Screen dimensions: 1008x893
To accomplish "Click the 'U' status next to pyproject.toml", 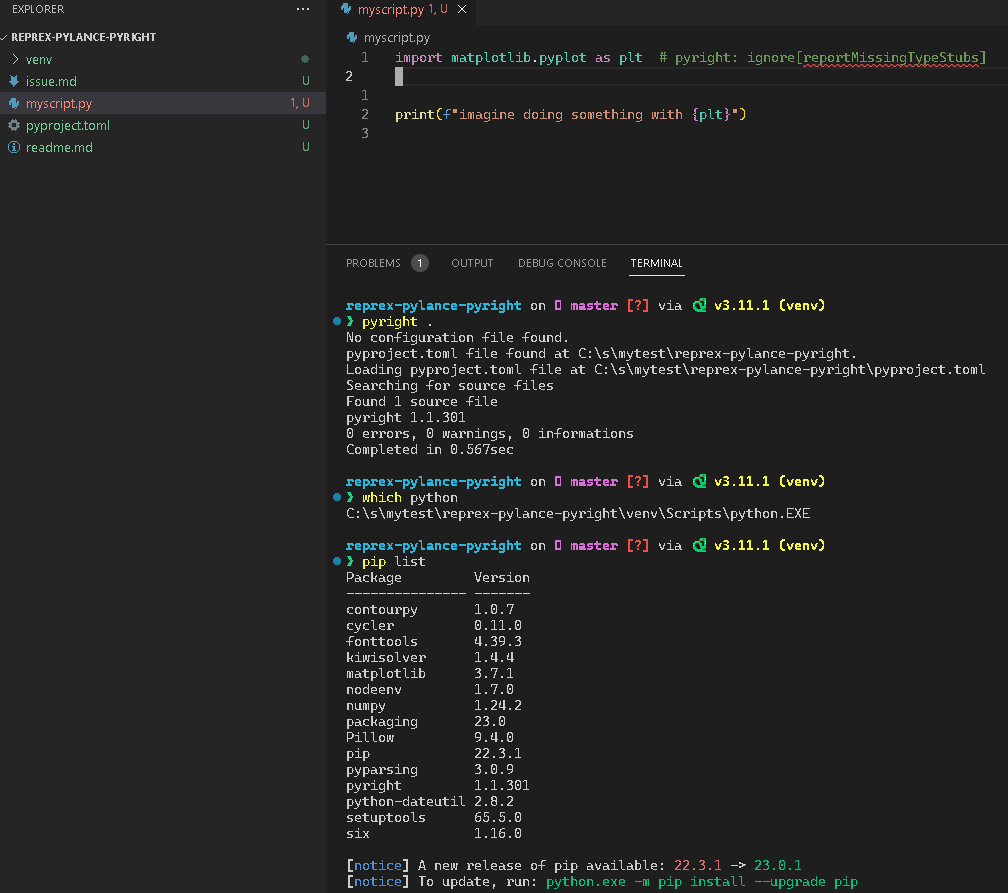I will tap(306, 125).
